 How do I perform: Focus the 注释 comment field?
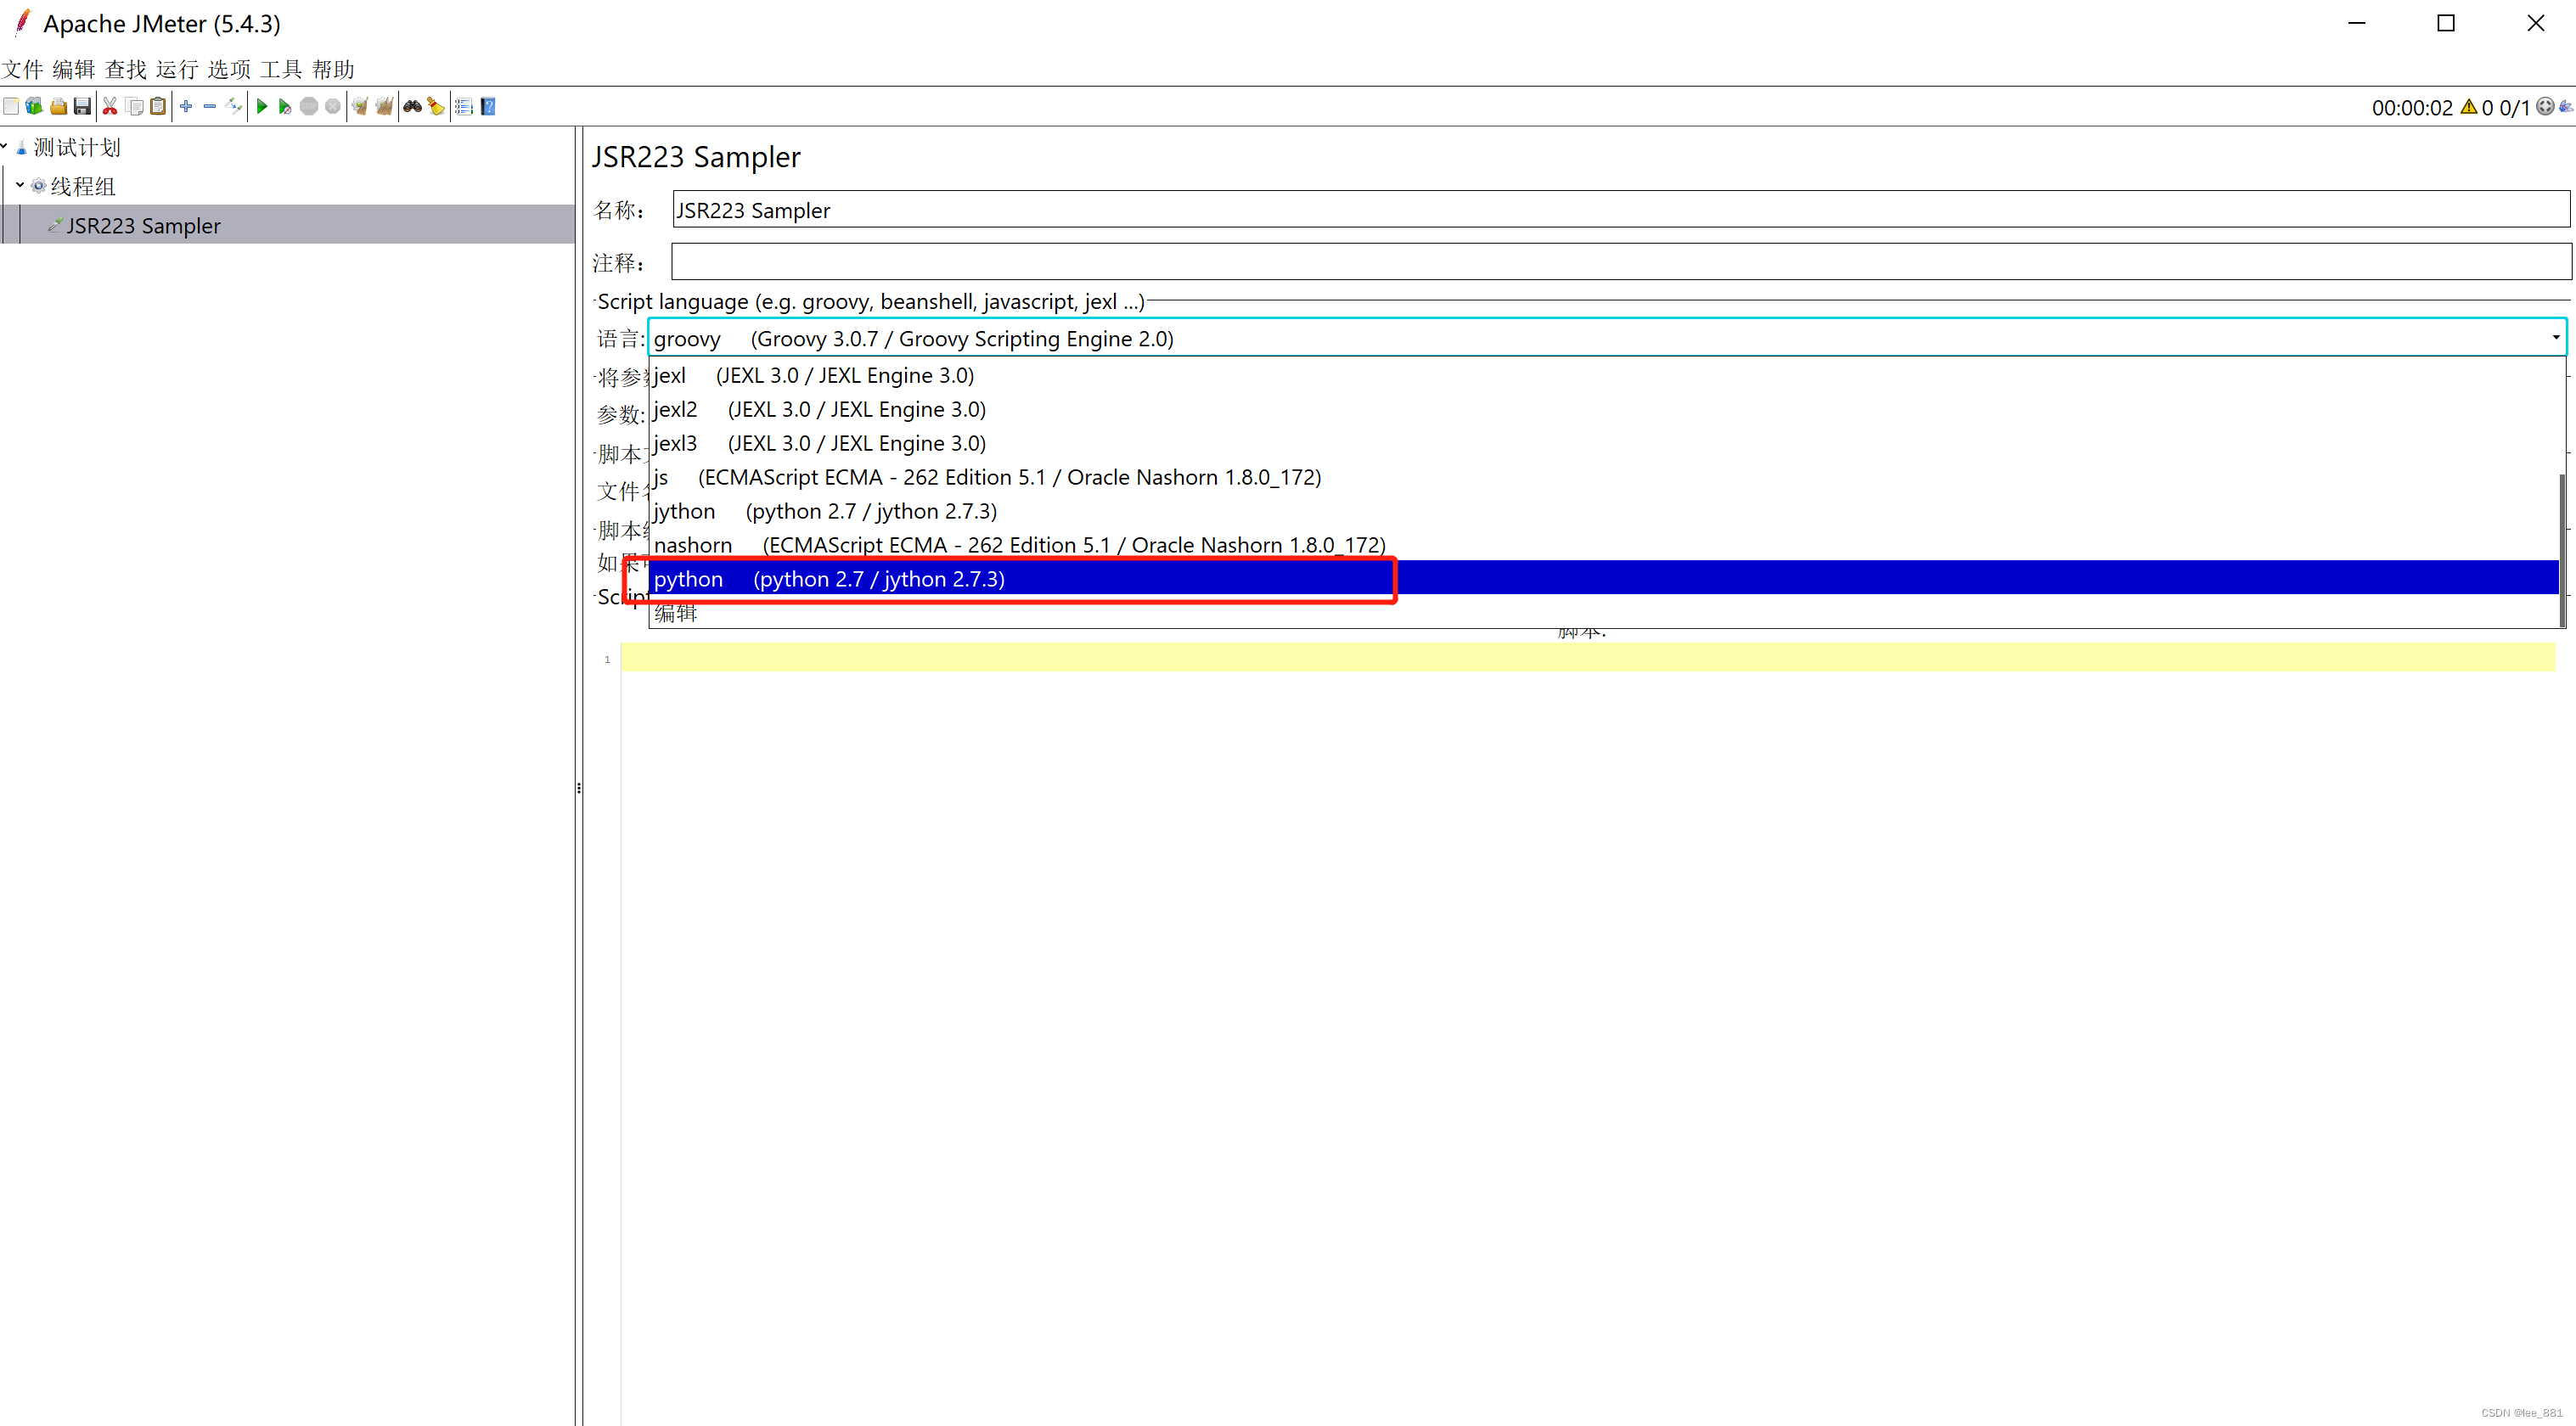coord(1620,262)
